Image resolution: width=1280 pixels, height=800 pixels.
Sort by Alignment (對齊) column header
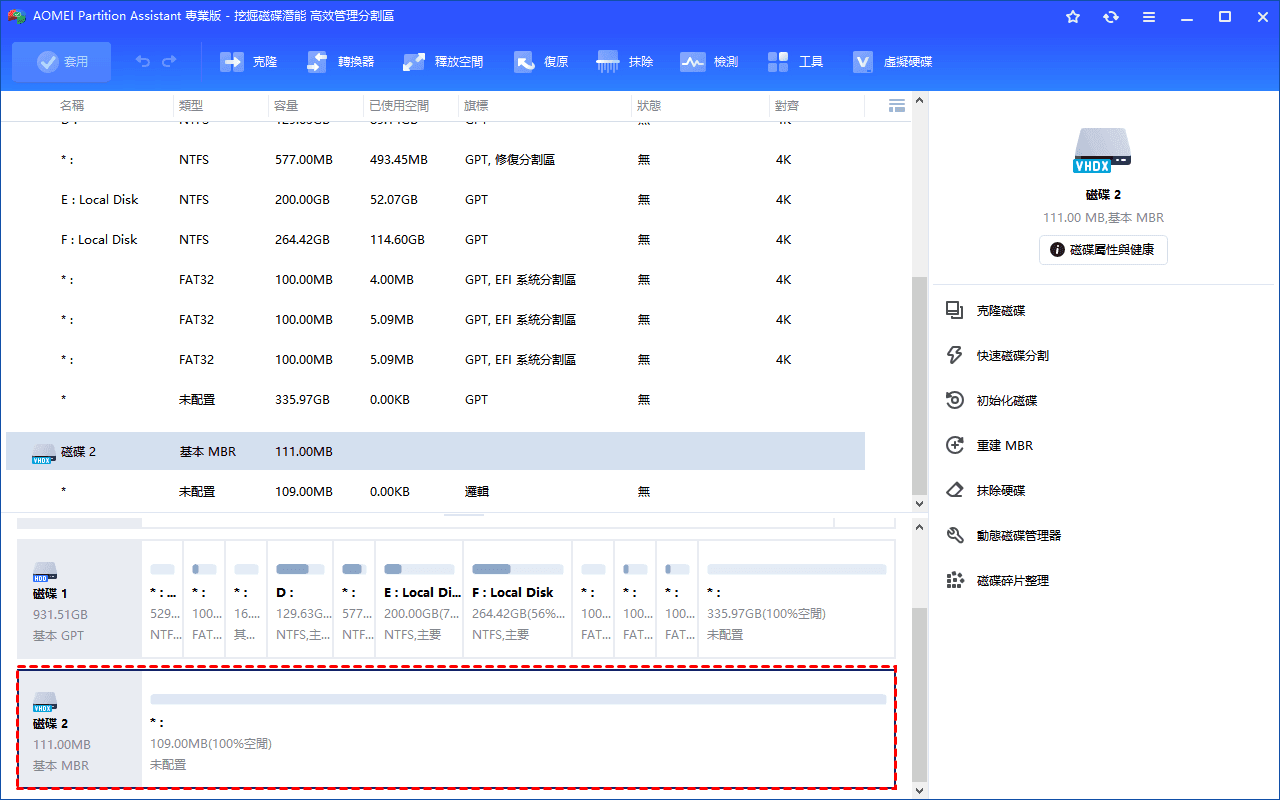787,105
